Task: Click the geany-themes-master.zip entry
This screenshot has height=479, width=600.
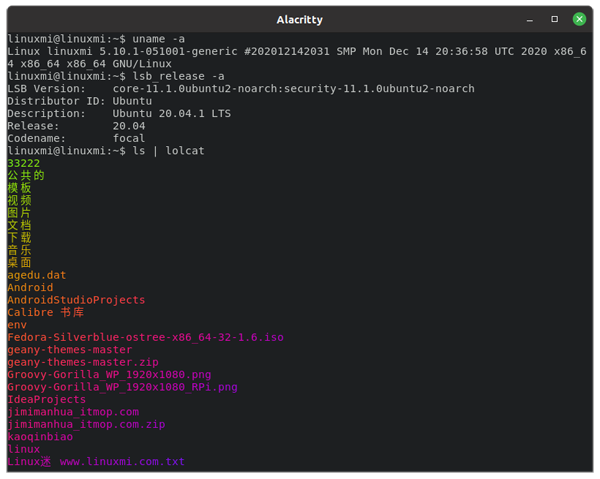Action: coord(82,362)
